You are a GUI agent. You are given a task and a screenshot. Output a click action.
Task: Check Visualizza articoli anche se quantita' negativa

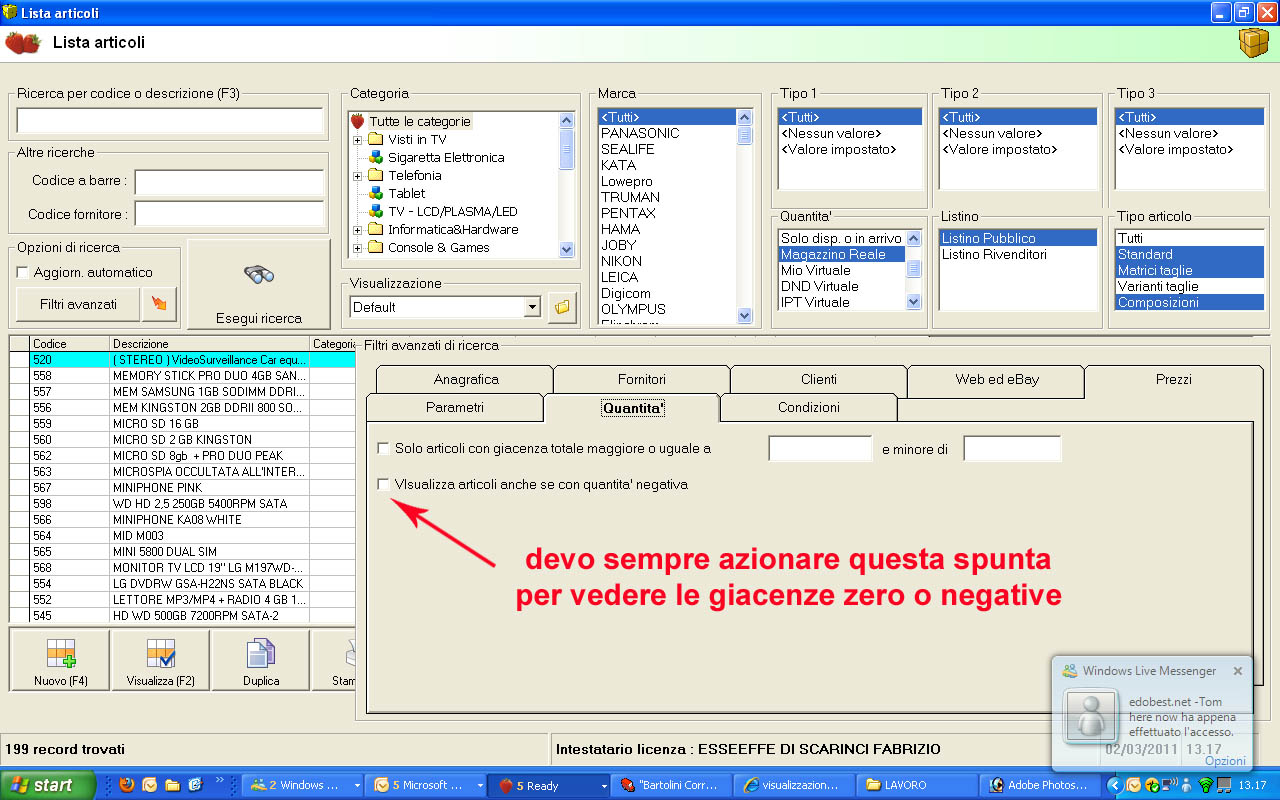tap(383, 484)
